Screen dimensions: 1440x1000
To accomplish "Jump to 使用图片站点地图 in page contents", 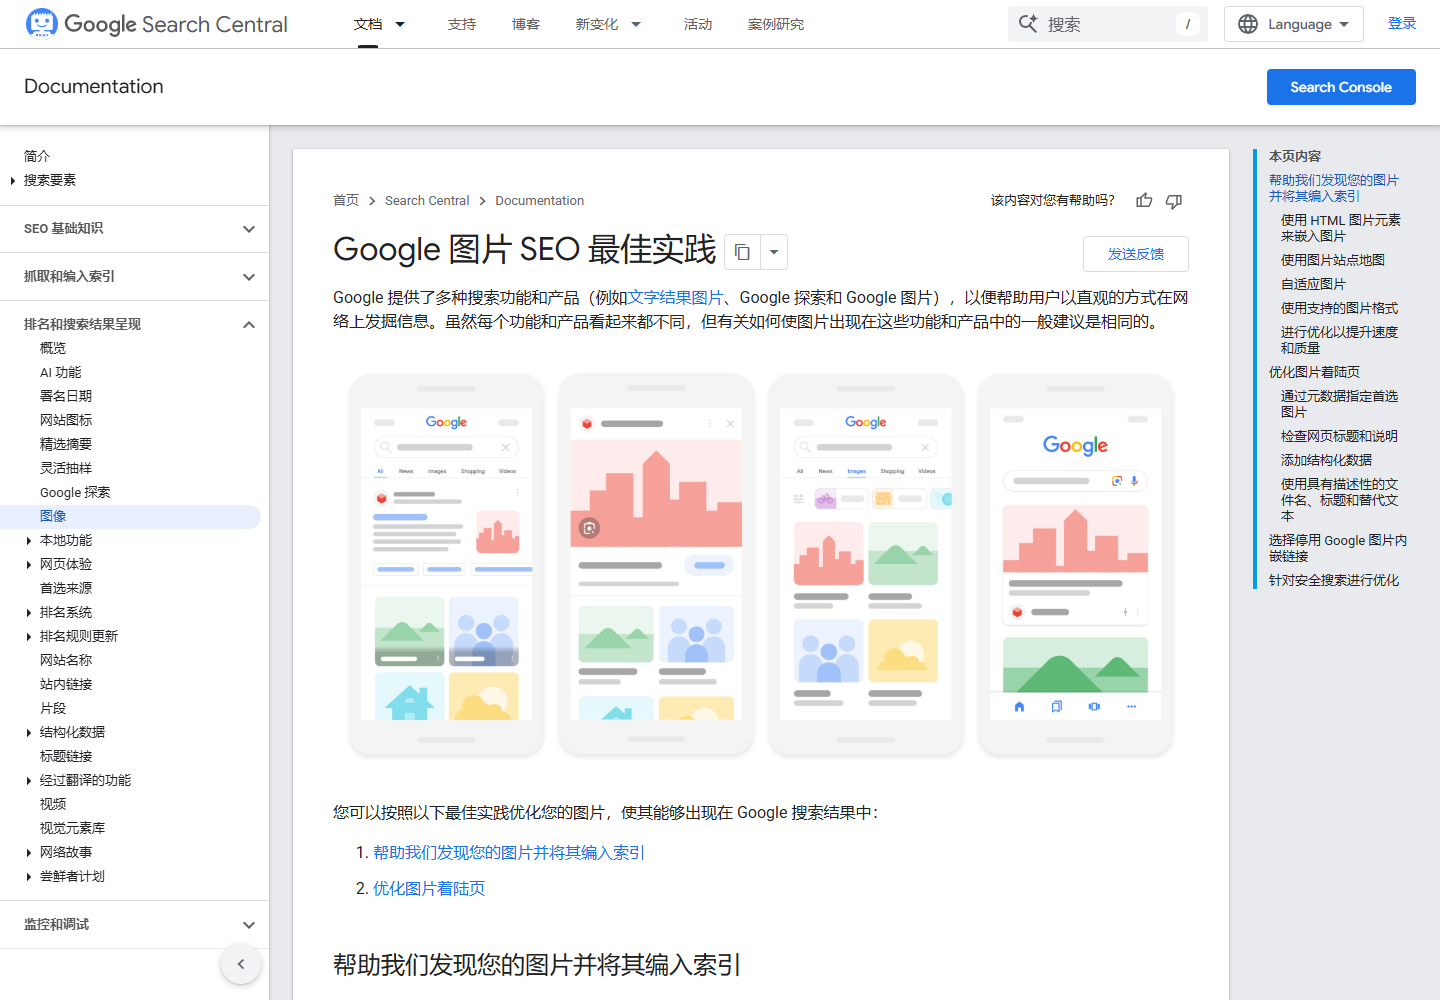I will (1333, 260).
